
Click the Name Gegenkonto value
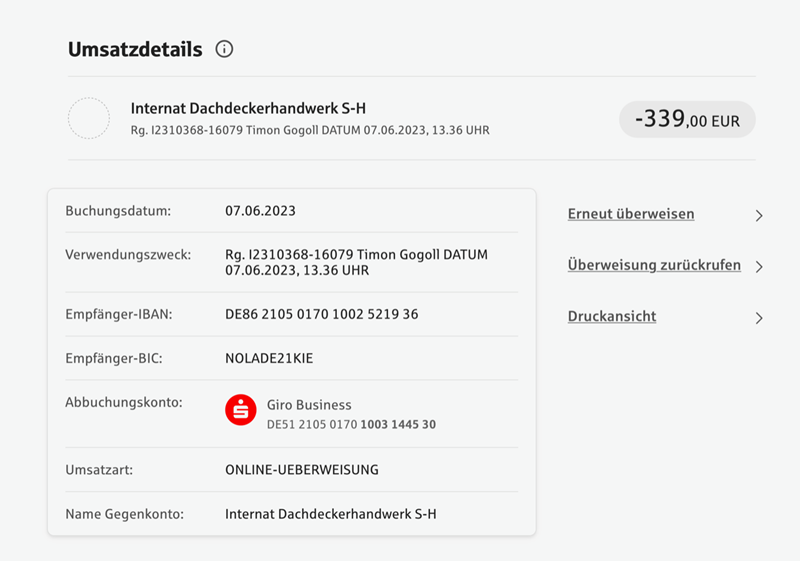coord(331,514)
